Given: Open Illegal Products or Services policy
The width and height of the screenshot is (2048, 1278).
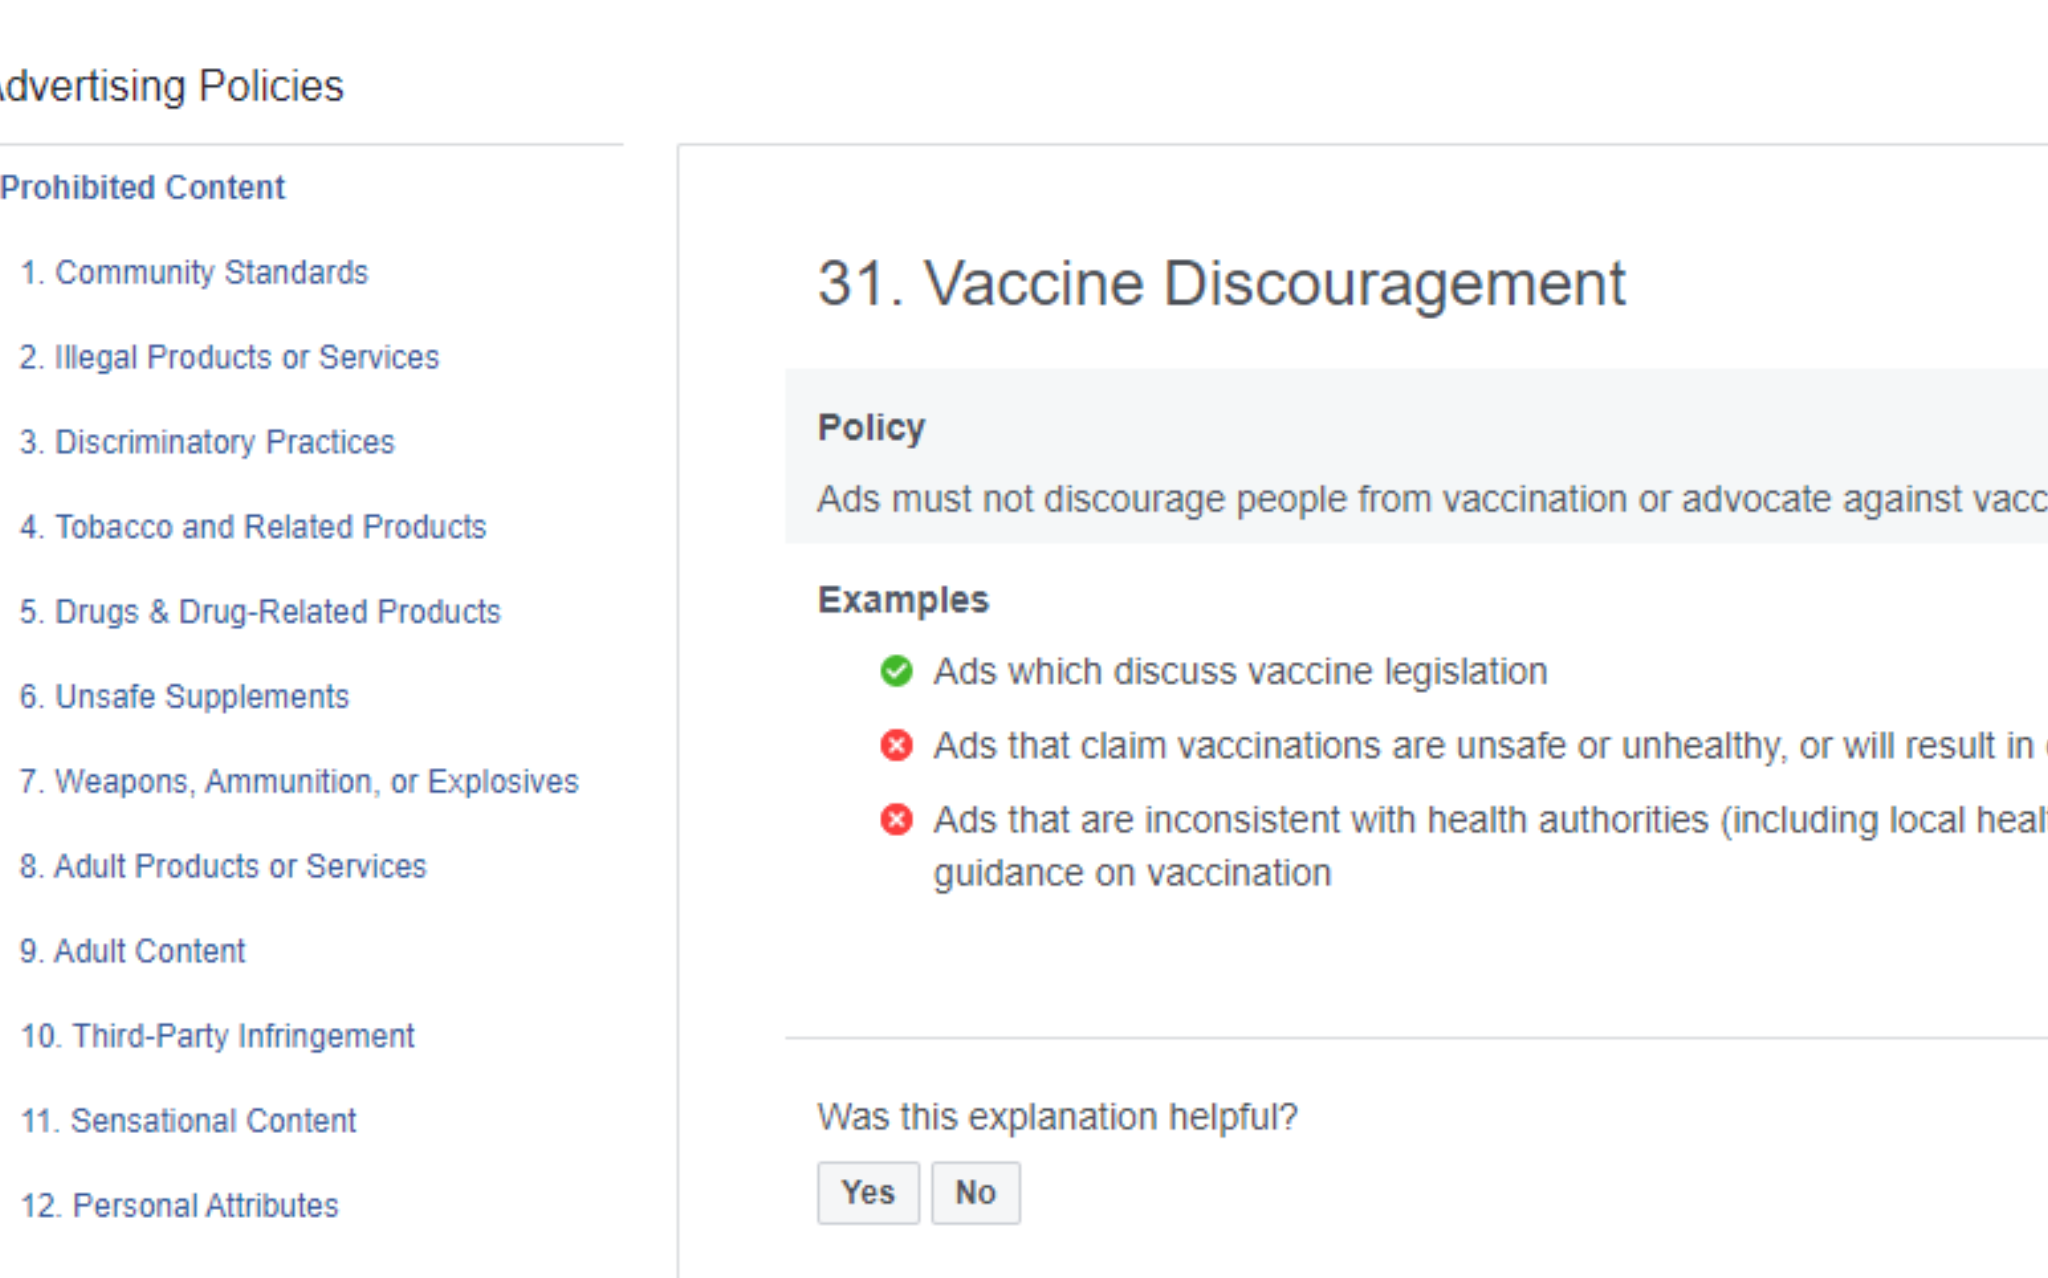Looking at the screenshot, I should click(229, 357).
